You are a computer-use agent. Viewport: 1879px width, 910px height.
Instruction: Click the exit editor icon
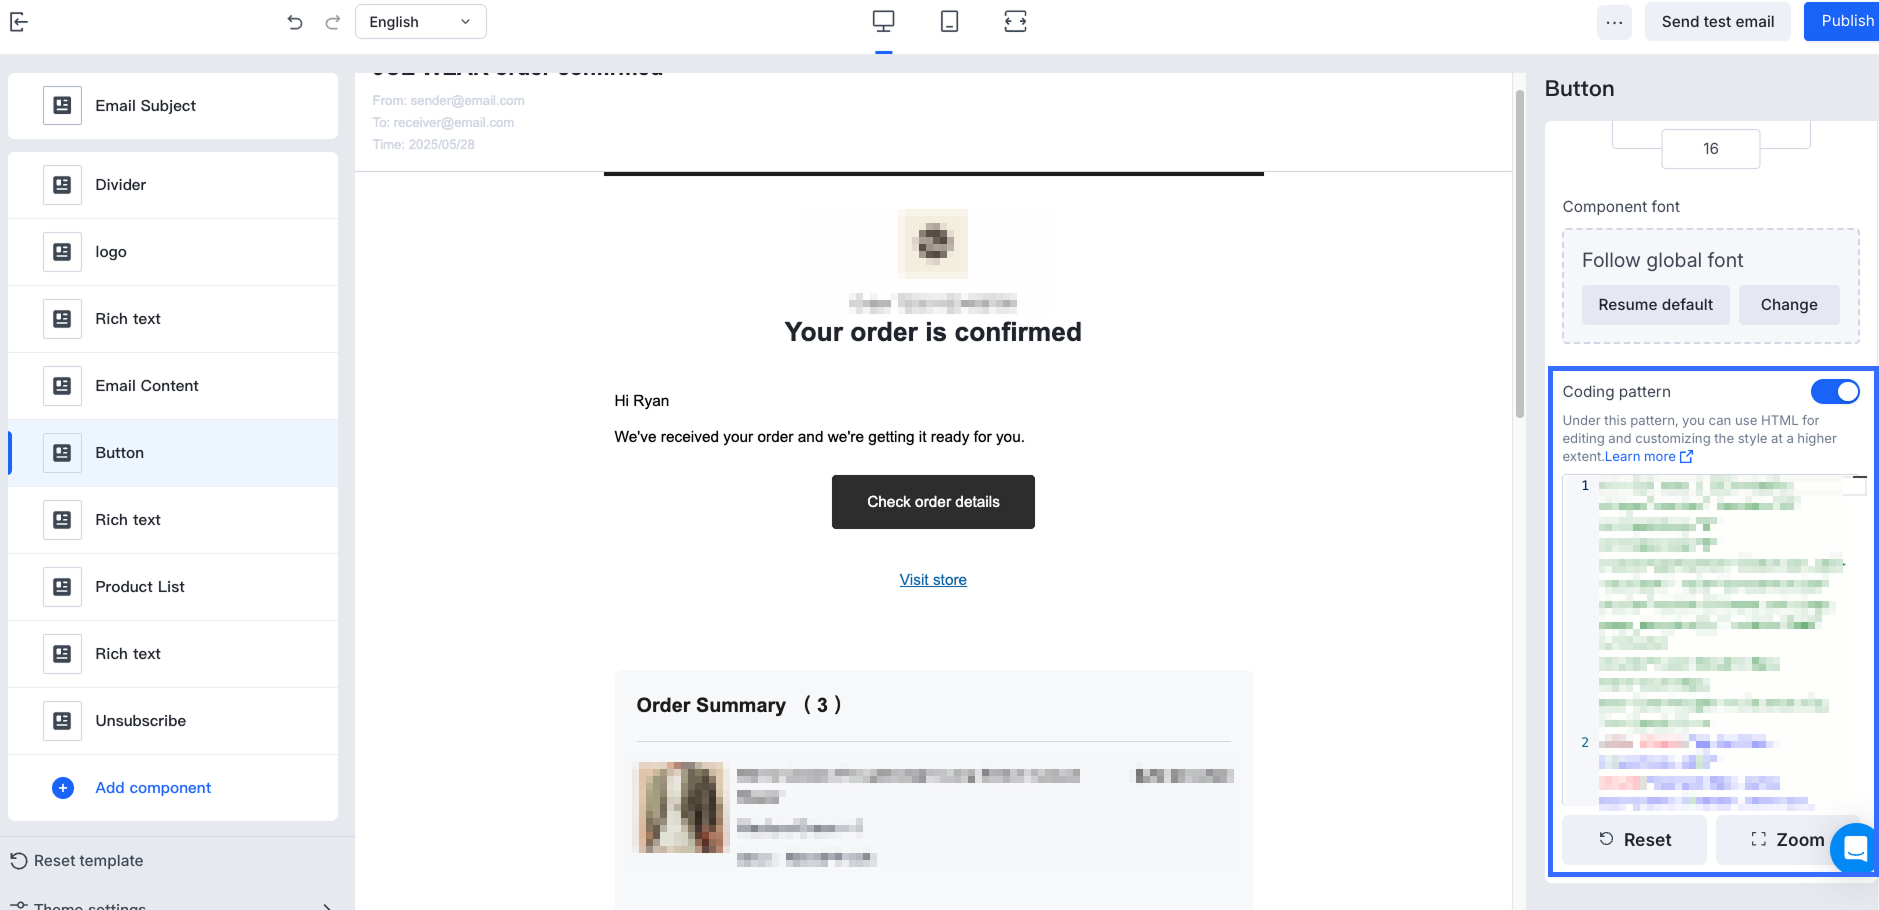19,21
